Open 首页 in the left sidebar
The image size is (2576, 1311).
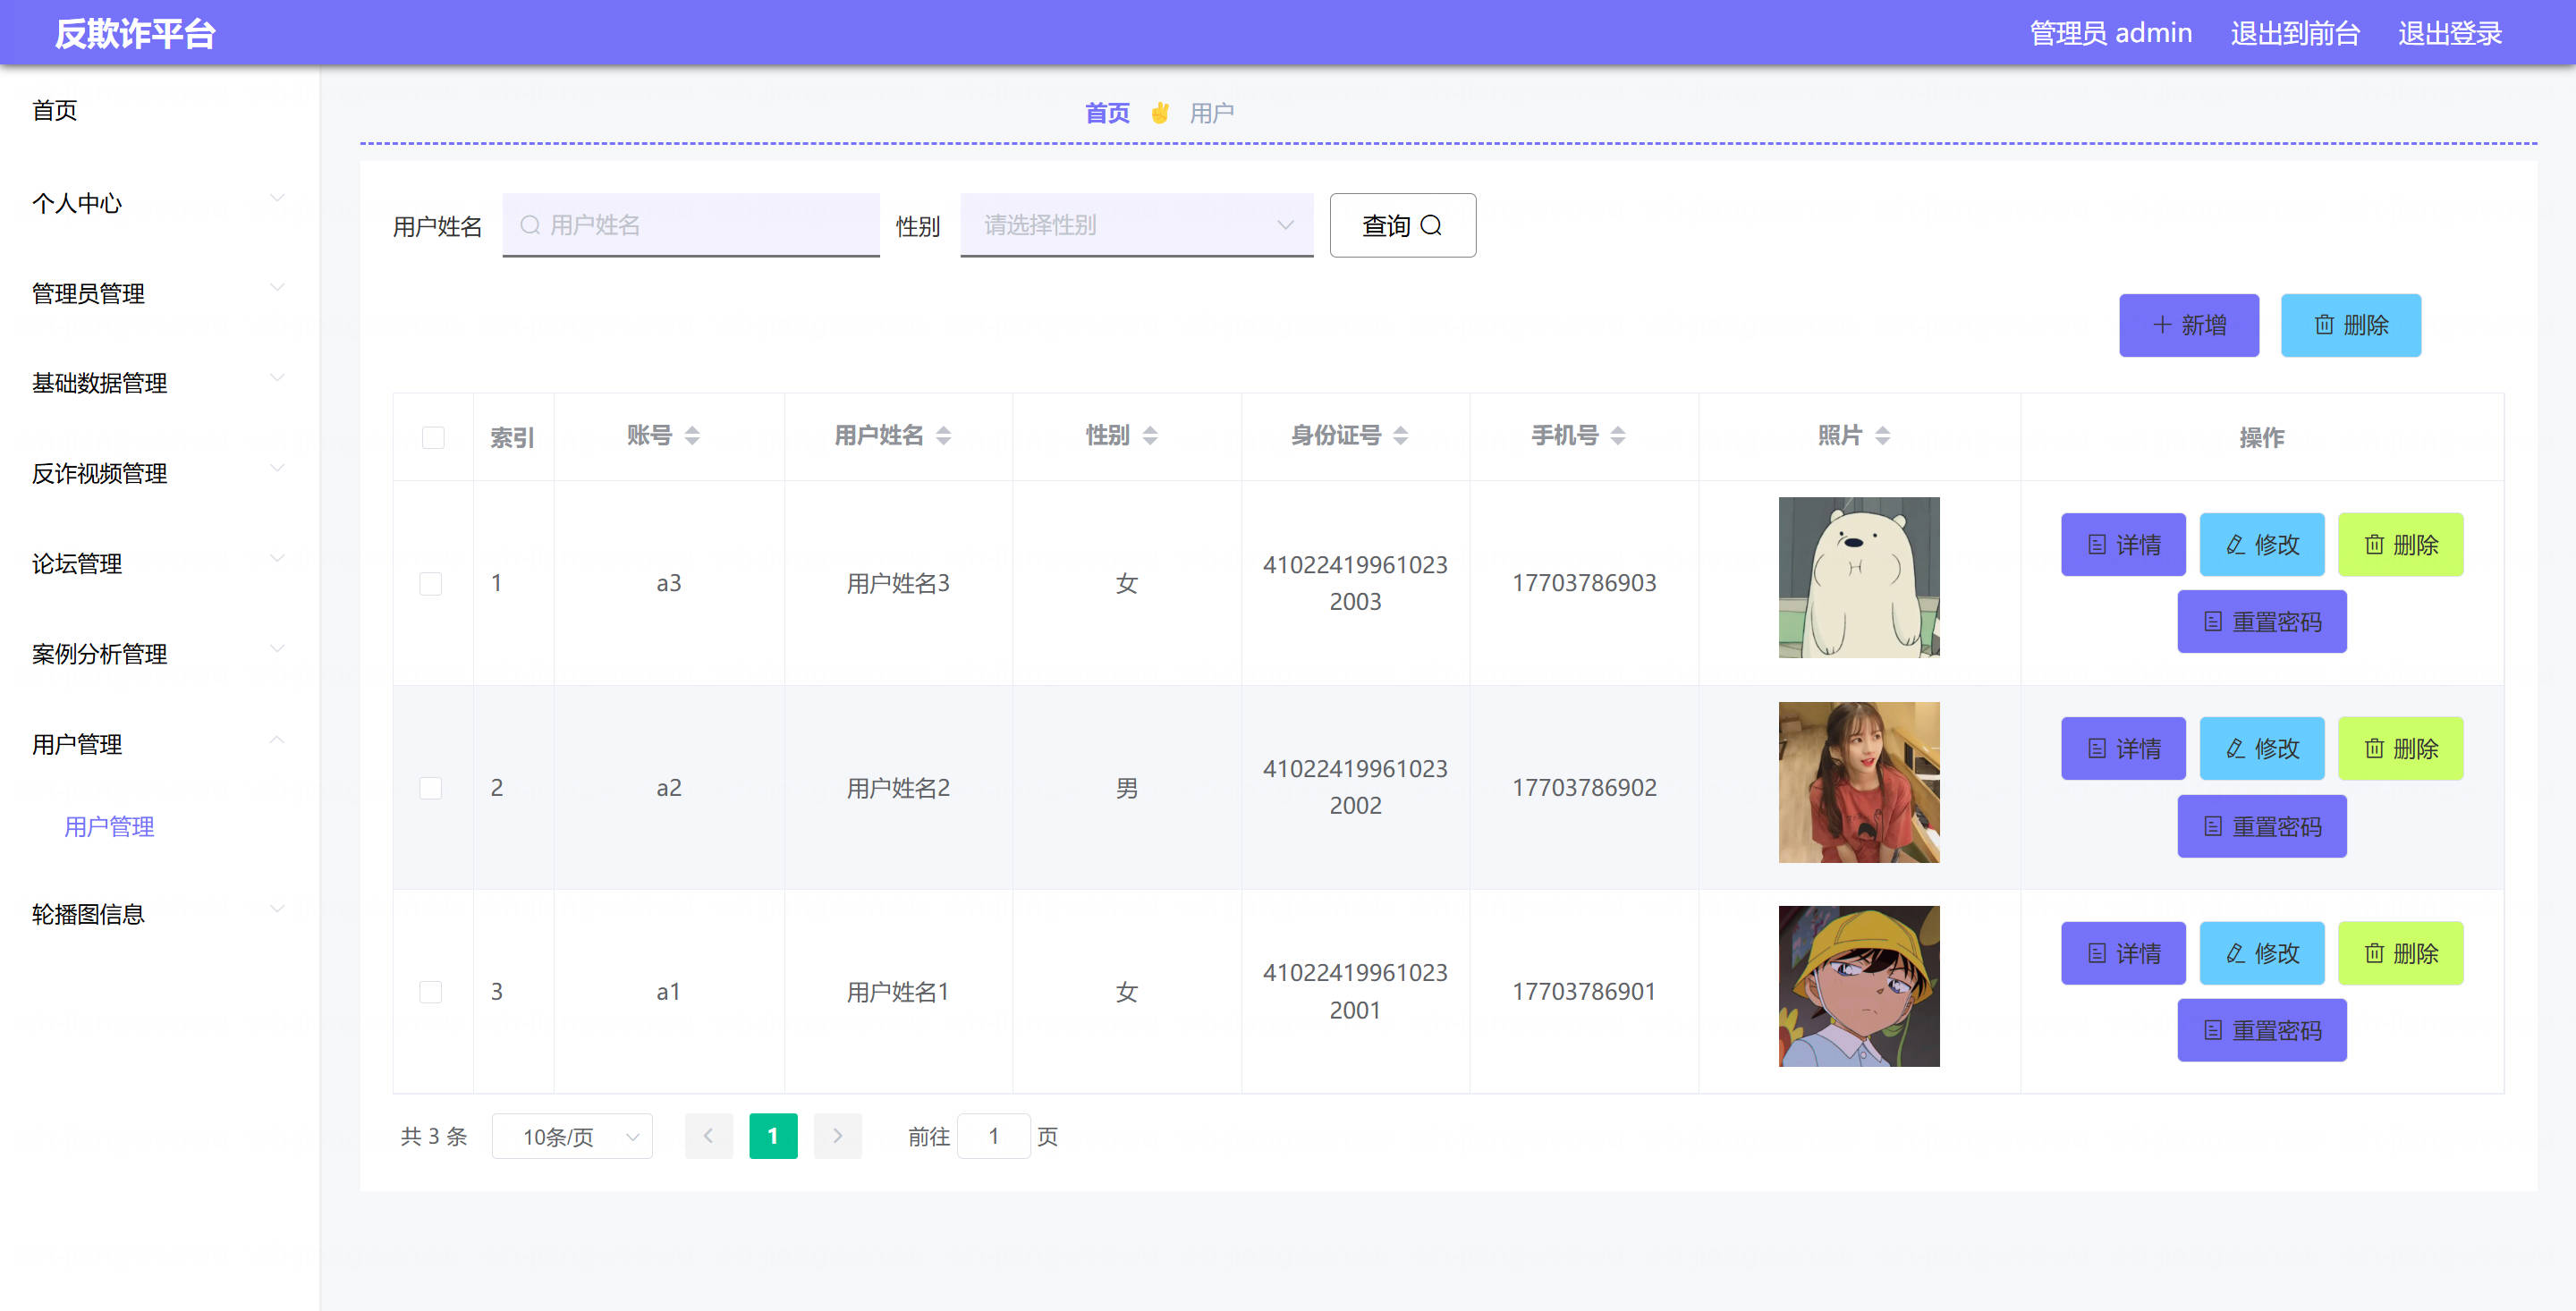55,110
